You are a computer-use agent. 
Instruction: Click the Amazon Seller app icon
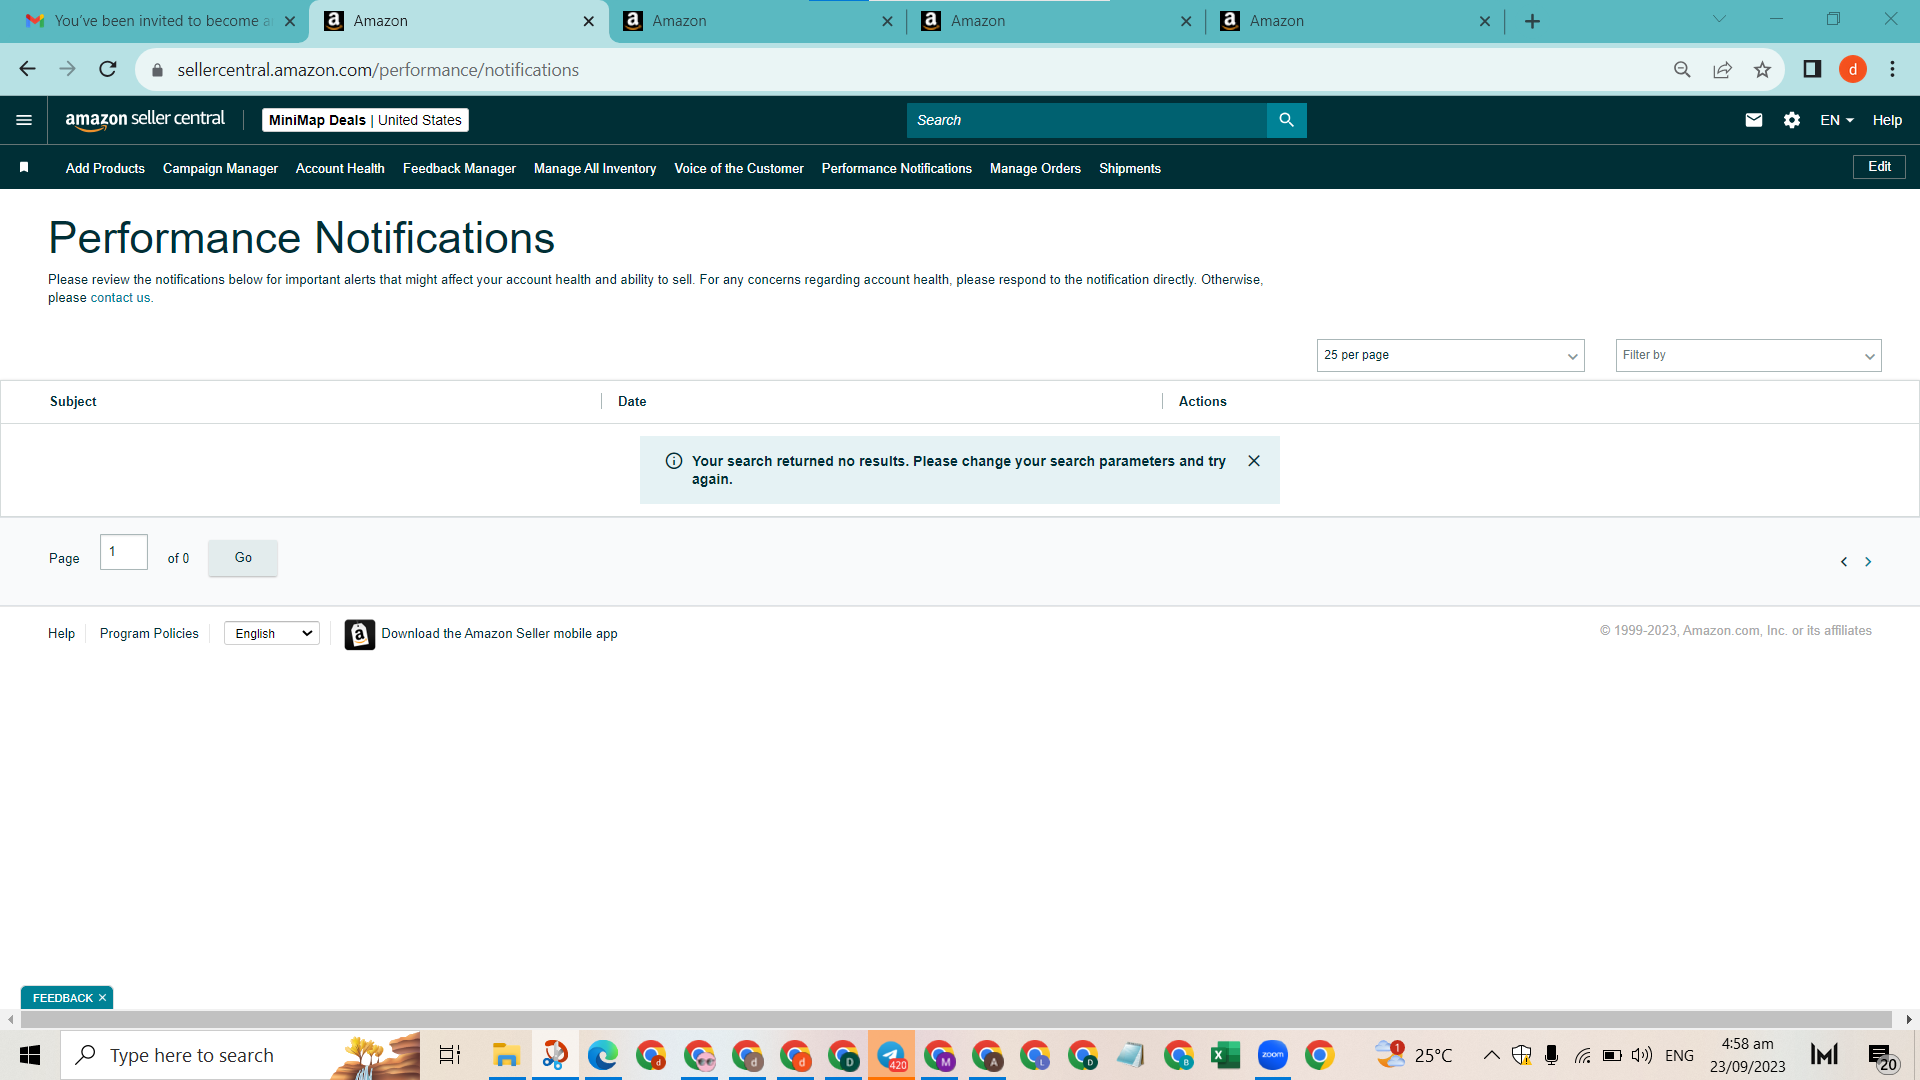coord(360,635)
